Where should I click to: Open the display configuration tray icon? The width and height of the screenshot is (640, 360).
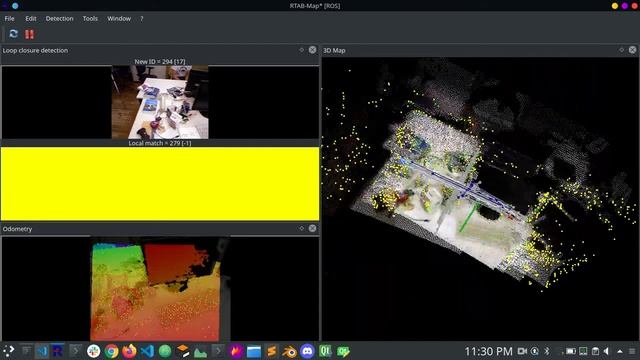tap(583, 351)
